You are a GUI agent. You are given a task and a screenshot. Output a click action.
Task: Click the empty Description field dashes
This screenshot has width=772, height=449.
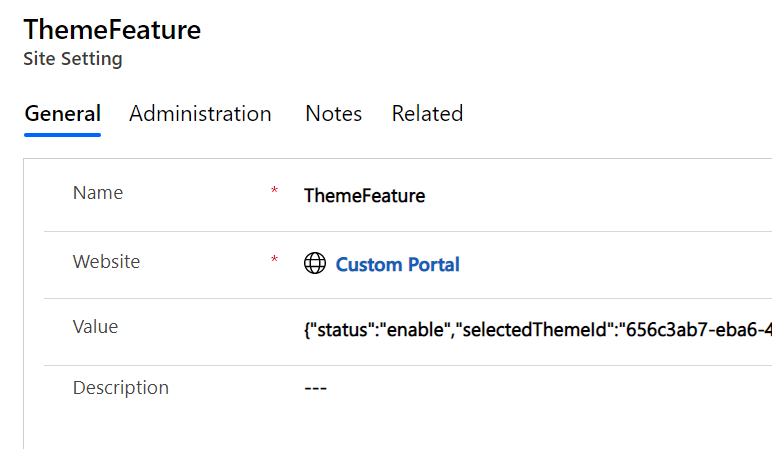click(x=315, y=388)
